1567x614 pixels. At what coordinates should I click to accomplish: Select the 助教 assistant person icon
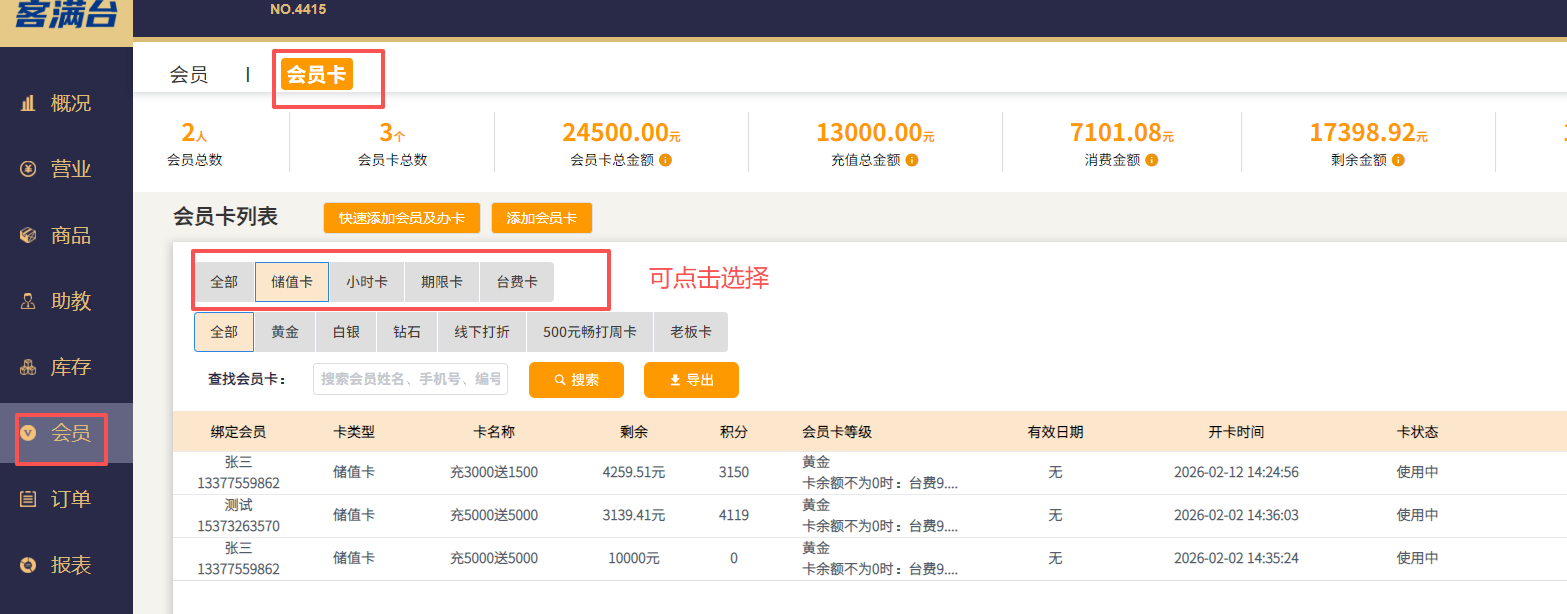[x=28, y=301]
